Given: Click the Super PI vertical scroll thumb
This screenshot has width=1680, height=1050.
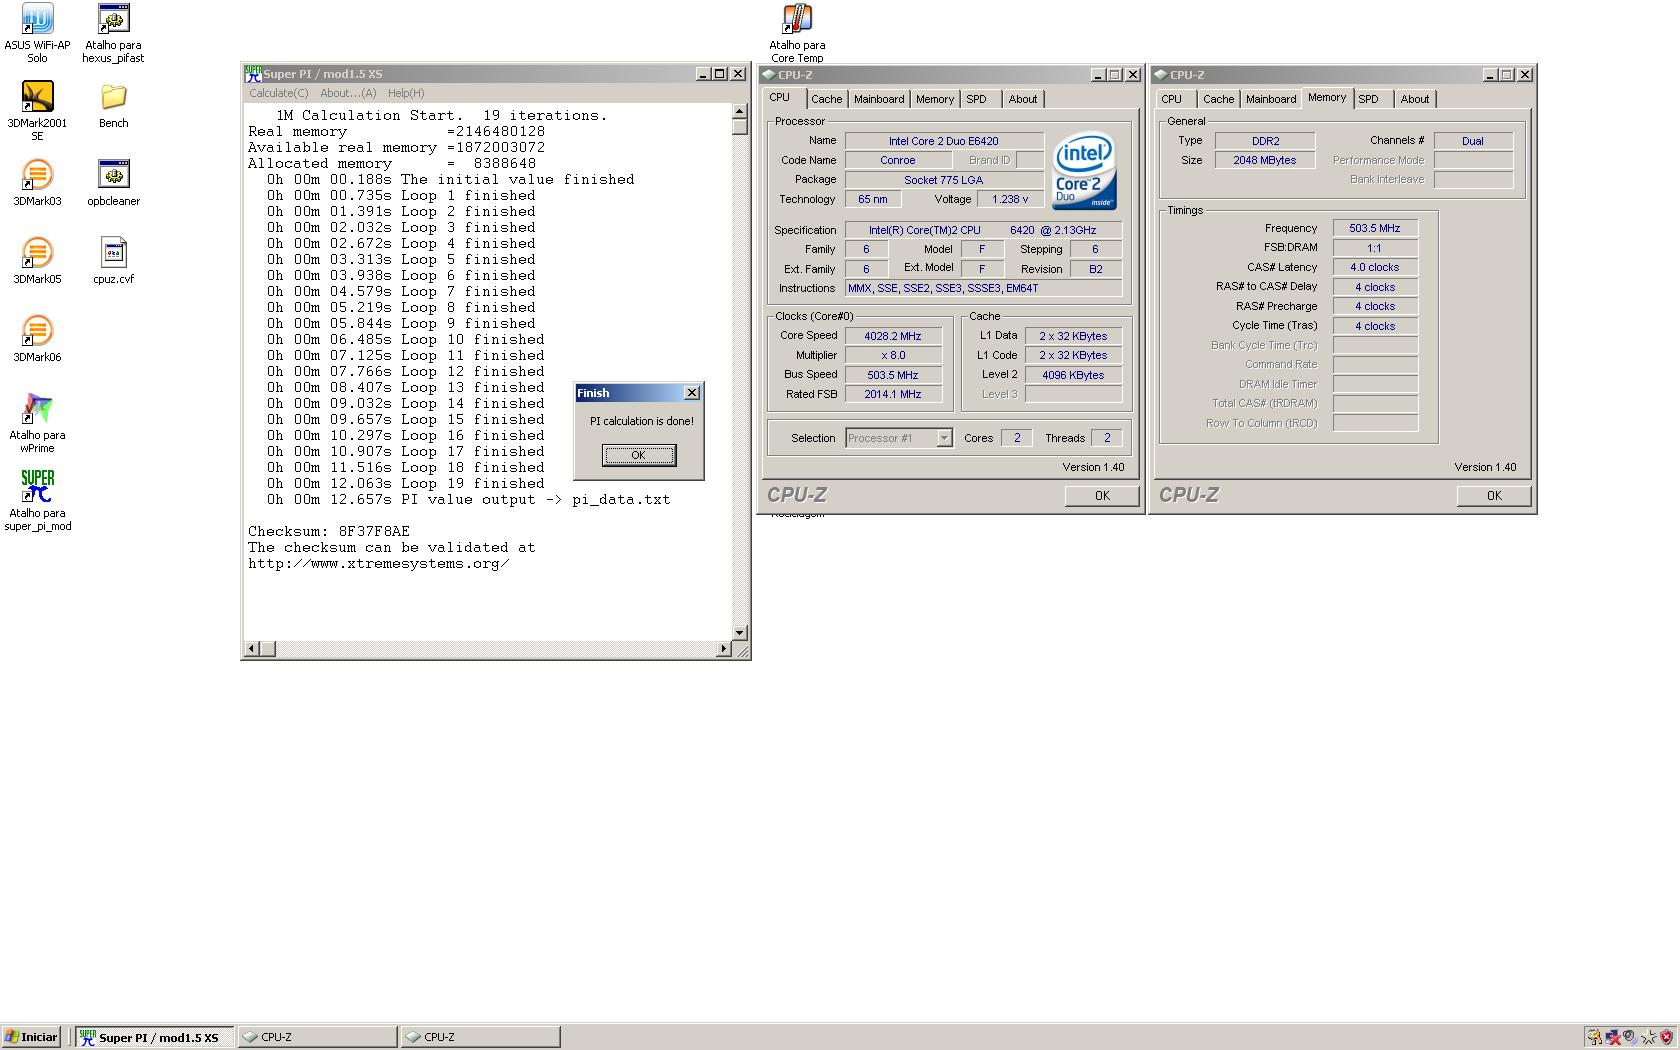Looking at the screenshot, I should click(740, 126).
